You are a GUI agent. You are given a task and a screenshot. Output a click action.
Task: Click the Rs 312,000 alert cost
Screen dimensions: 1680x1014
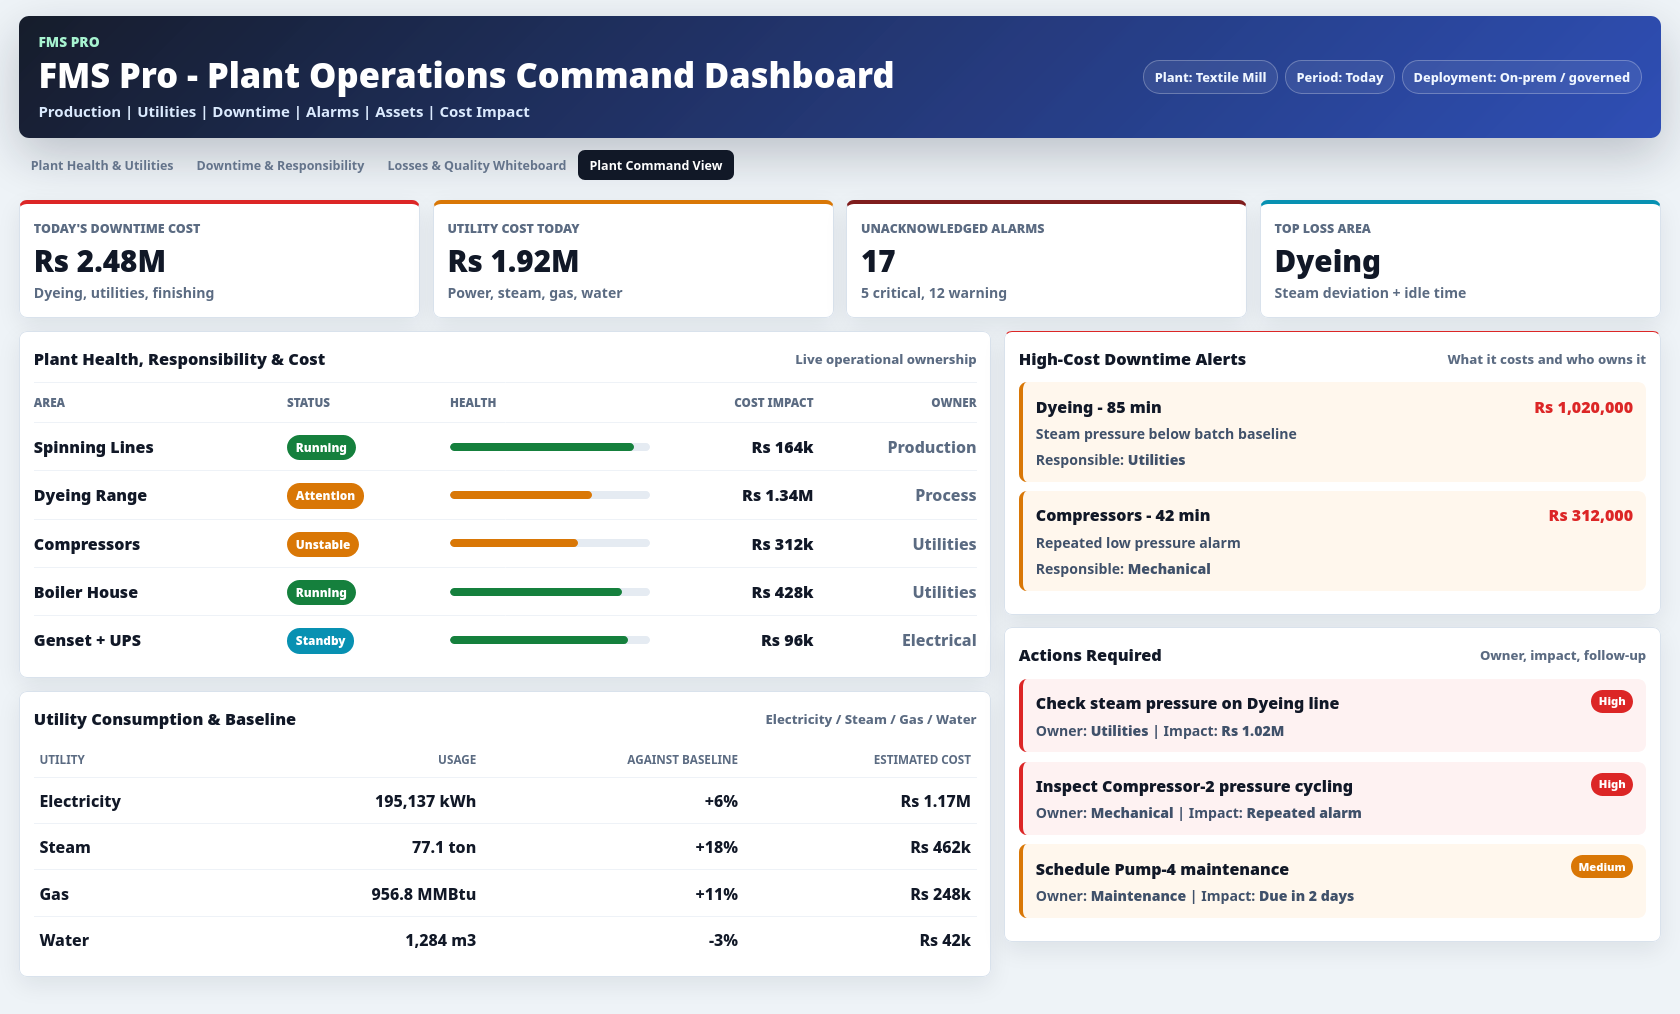click(1590, 515)
